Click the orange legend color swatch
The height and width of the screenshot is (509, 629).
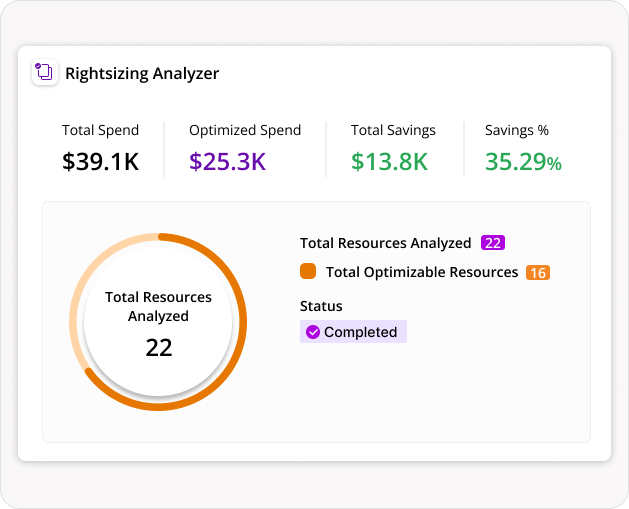(x=308, y=271)
